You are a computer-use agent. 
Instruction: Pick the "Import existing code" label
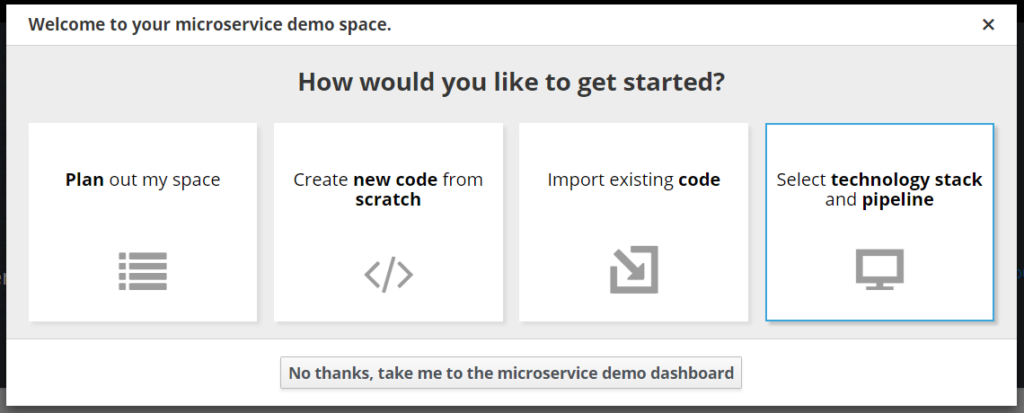click(x=633, y=180)
